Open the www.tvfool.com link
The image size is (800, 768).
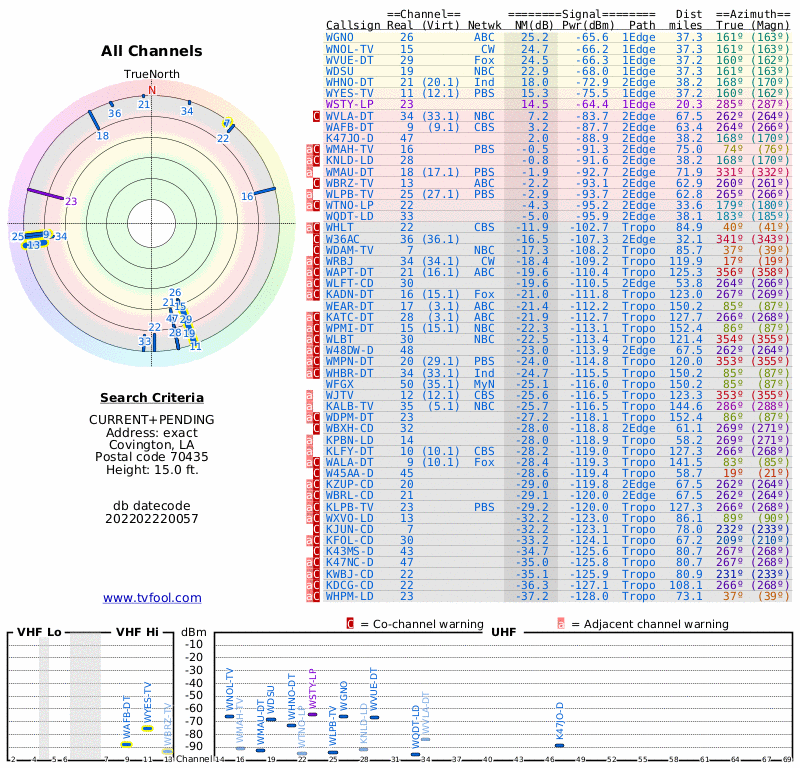[152, 598]
